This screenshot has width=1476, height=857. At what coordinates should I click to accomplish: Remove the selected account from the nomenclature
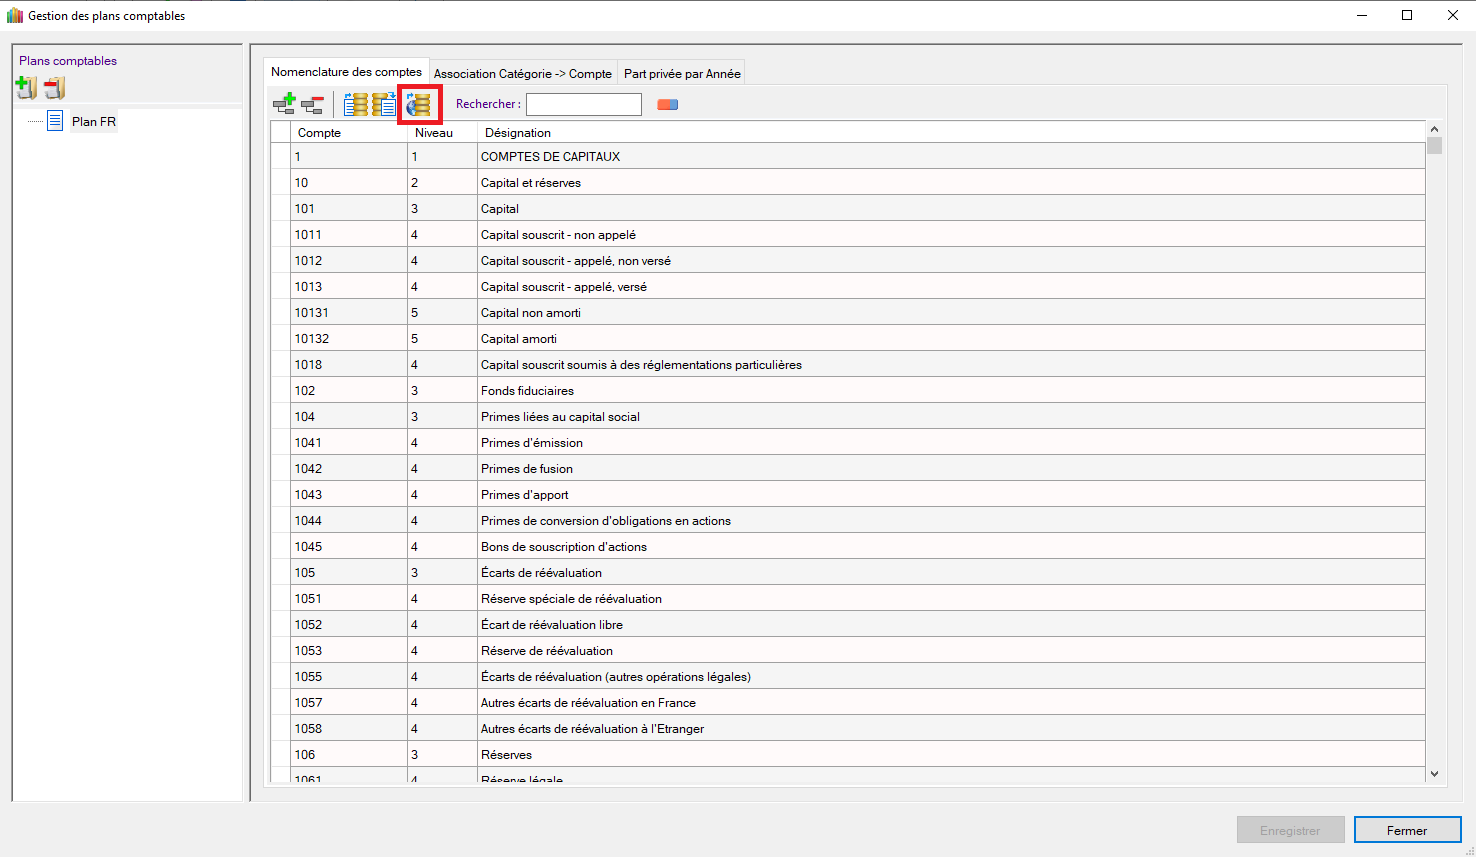pos(313,104)
